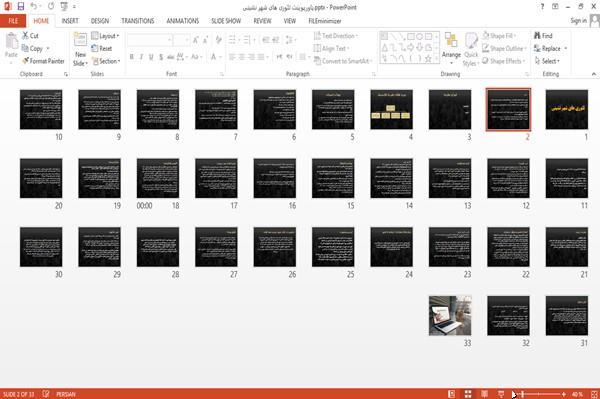Open the Select dropdown in Editing group
The image size is (600, 399).
pyautogui.click(x=547, y=61)
